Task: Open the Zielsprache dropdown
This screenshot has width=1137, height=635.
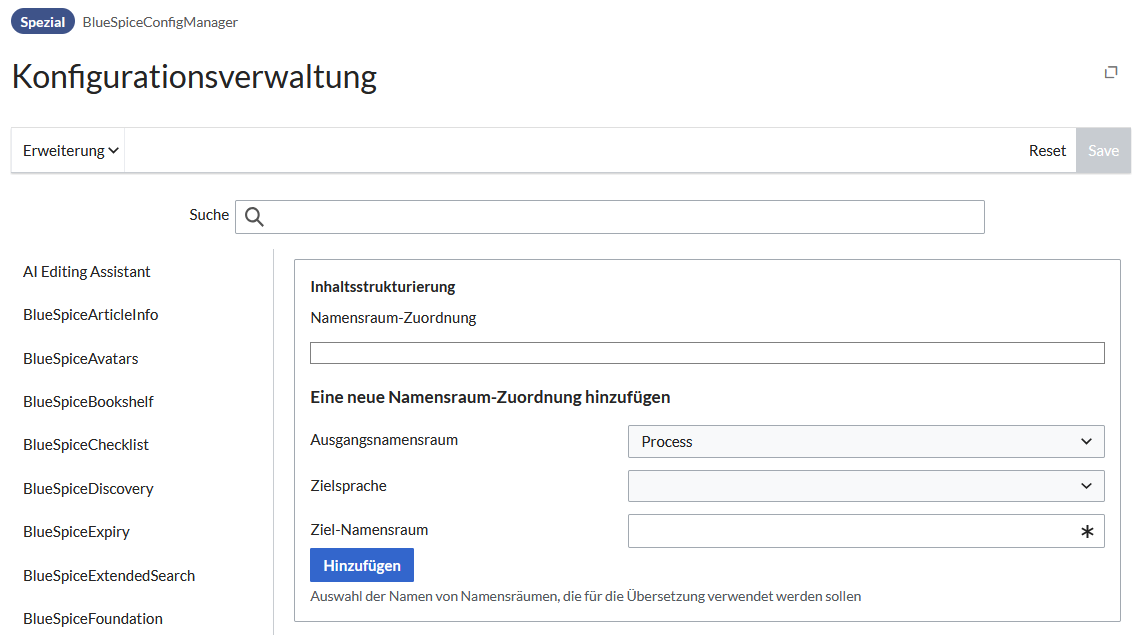Action: coord(866,486)
